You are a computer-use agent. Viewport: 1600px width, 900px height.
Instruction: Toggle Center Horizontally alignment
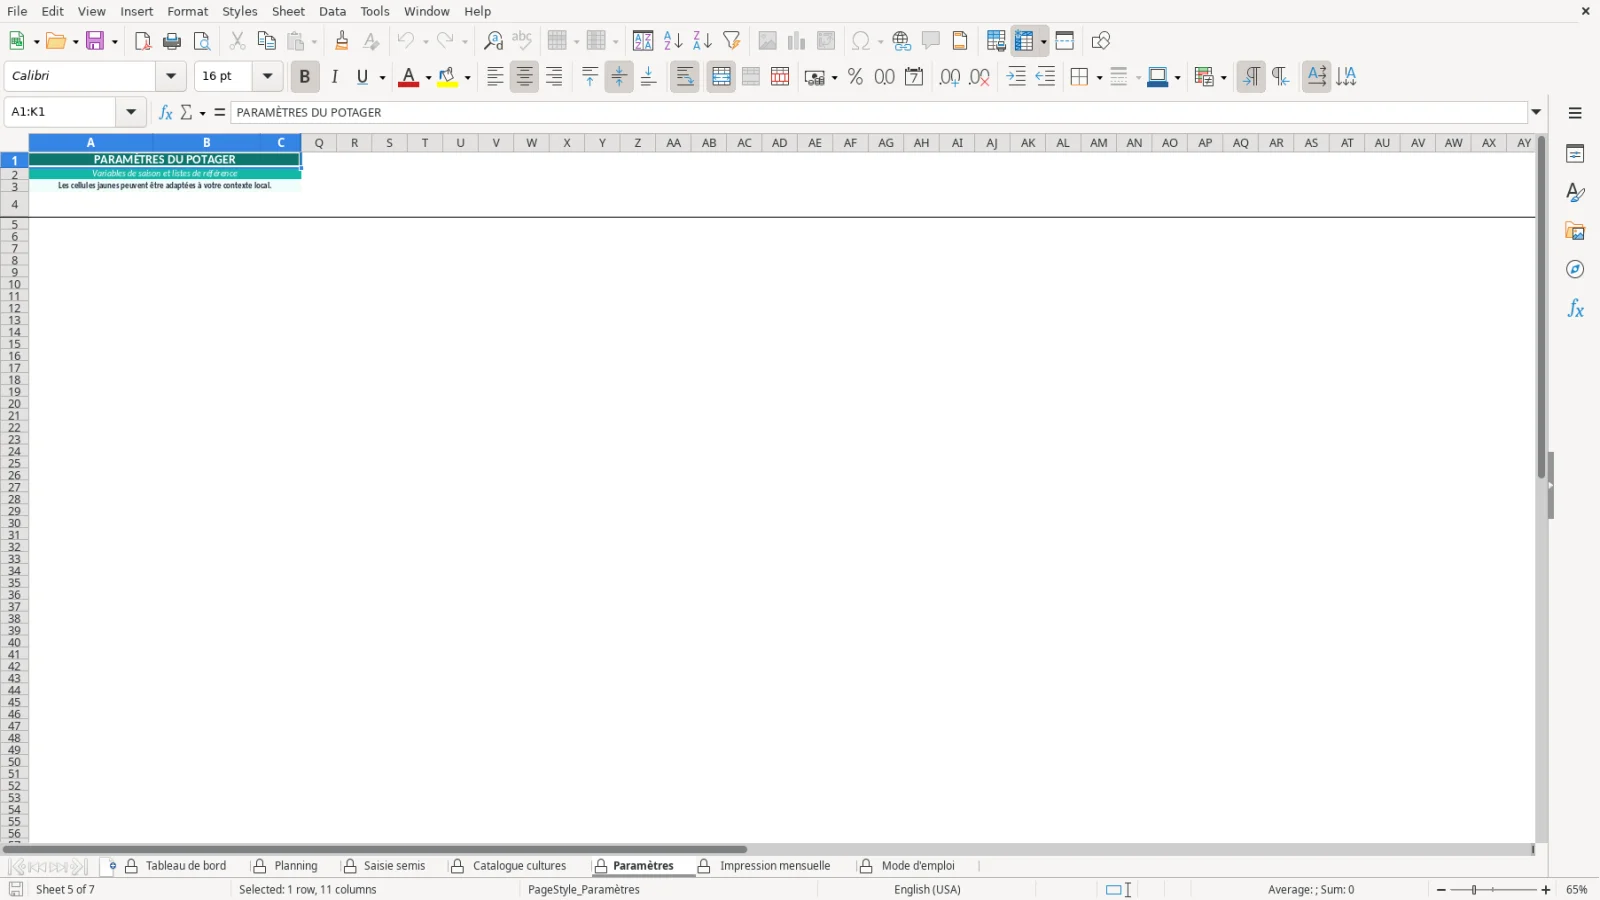click(525, 77)
